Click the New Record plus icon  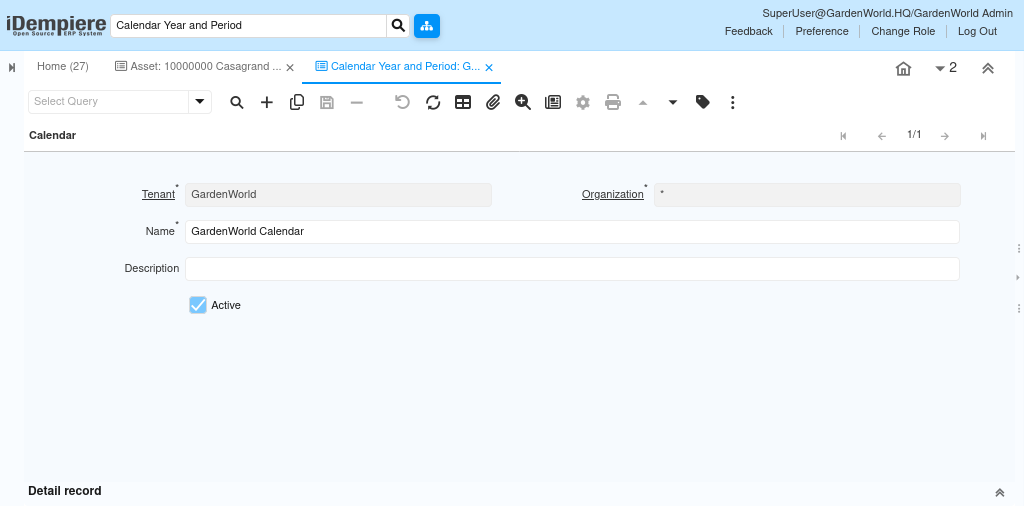267,102
